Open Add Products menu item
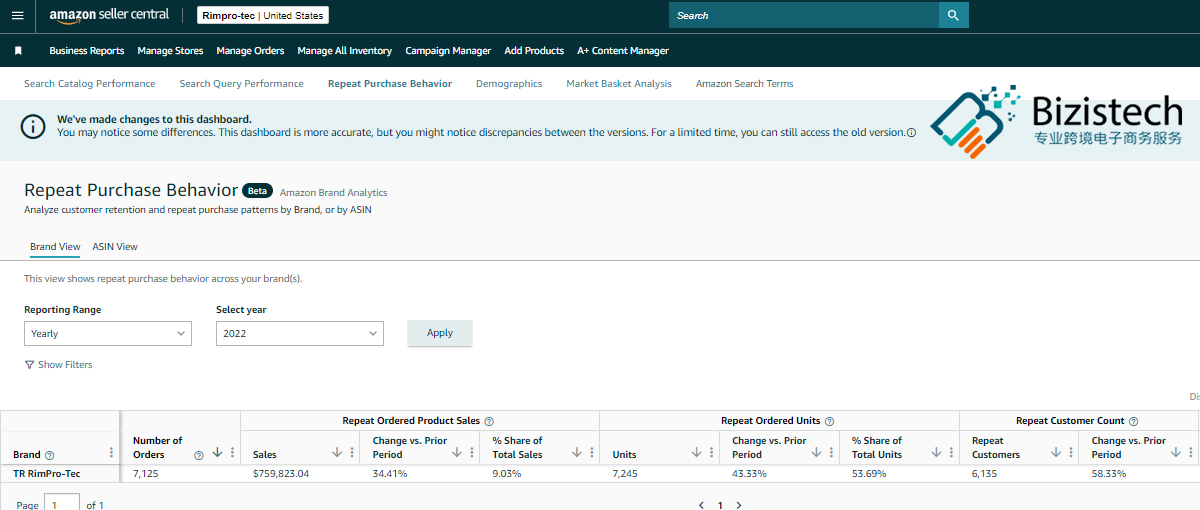This screenshot has width=1200, height=510. 534,51
